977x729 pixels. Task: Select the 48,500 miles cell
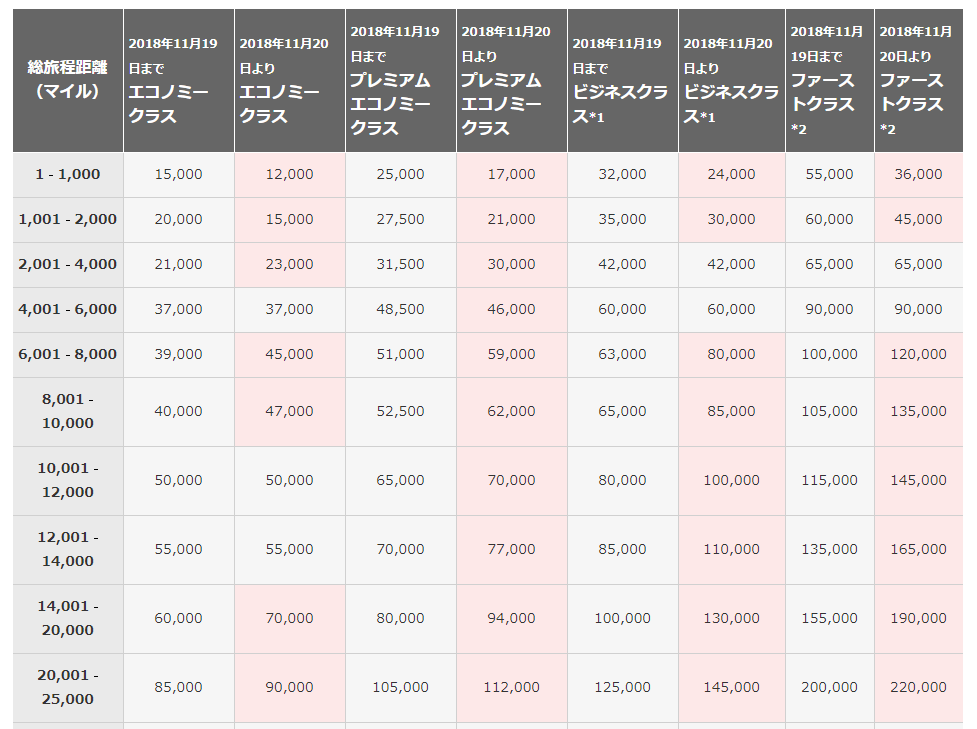coord(401,309)
